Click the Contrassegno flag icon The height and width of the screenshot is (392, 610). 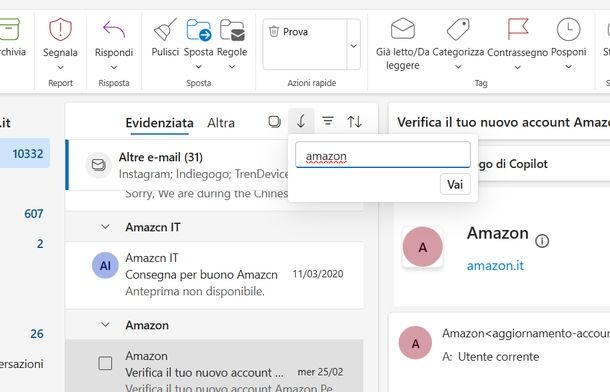[x=517, y=29]
